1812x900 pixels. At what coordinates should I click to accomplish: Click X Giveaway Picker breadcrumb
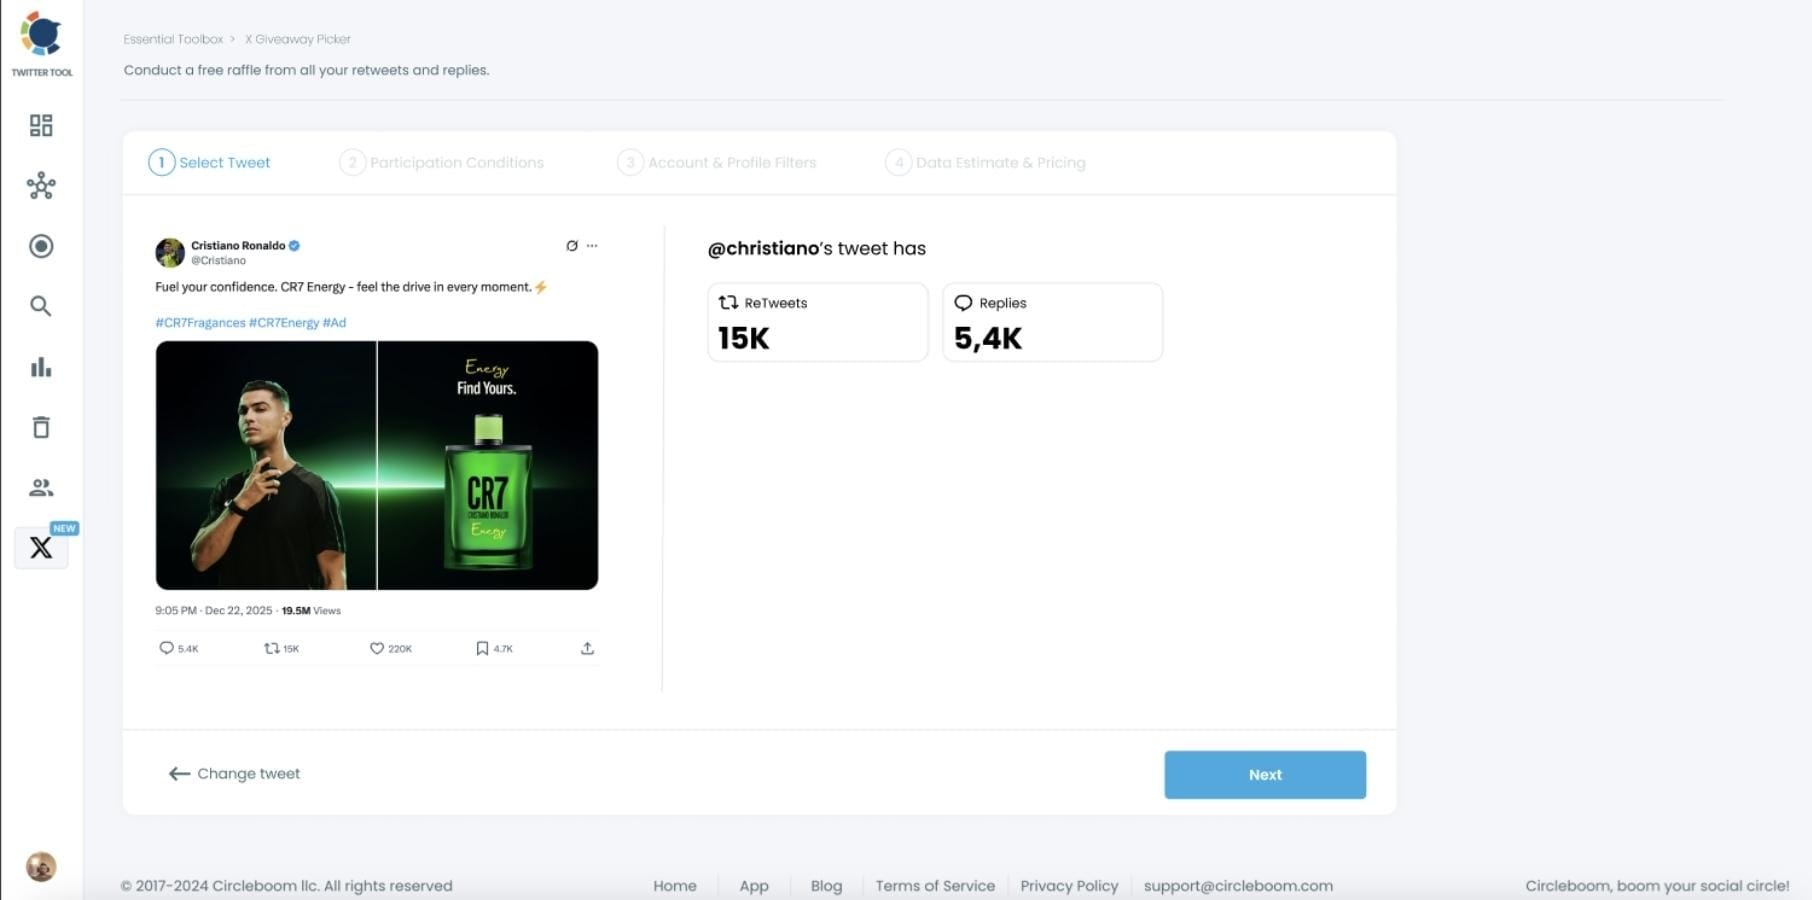[298, 39]
